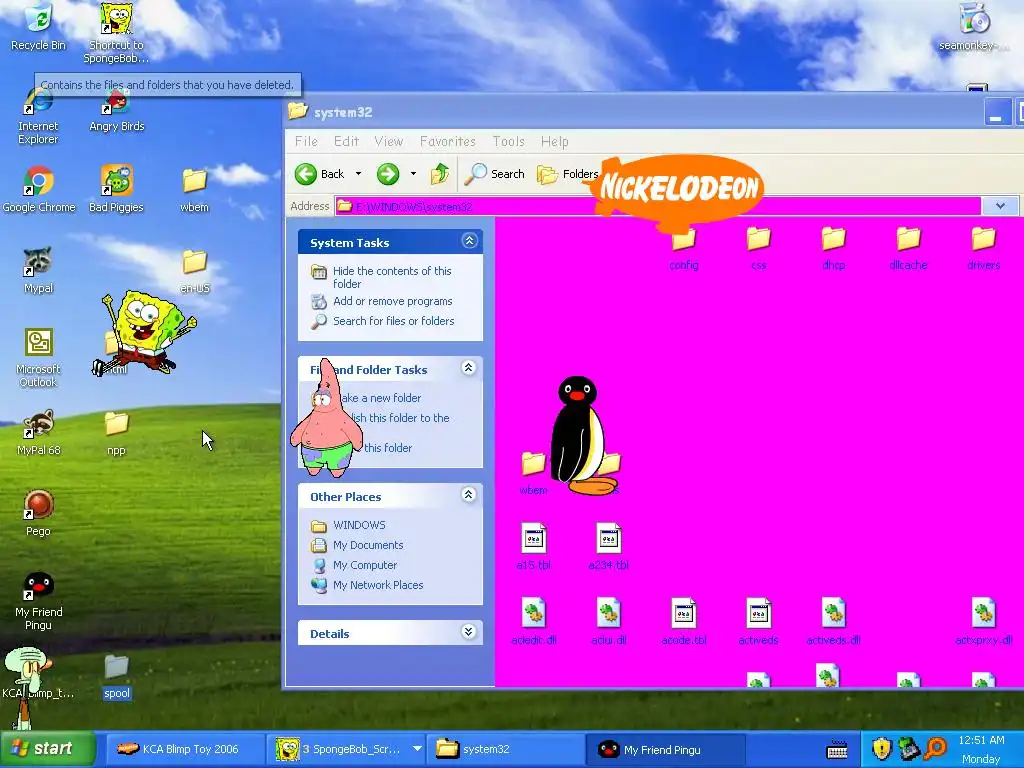Viewport: 1024px width, 768px height.
Task: Open the Back history dropdown arrow
Action: tap(358, 174)
